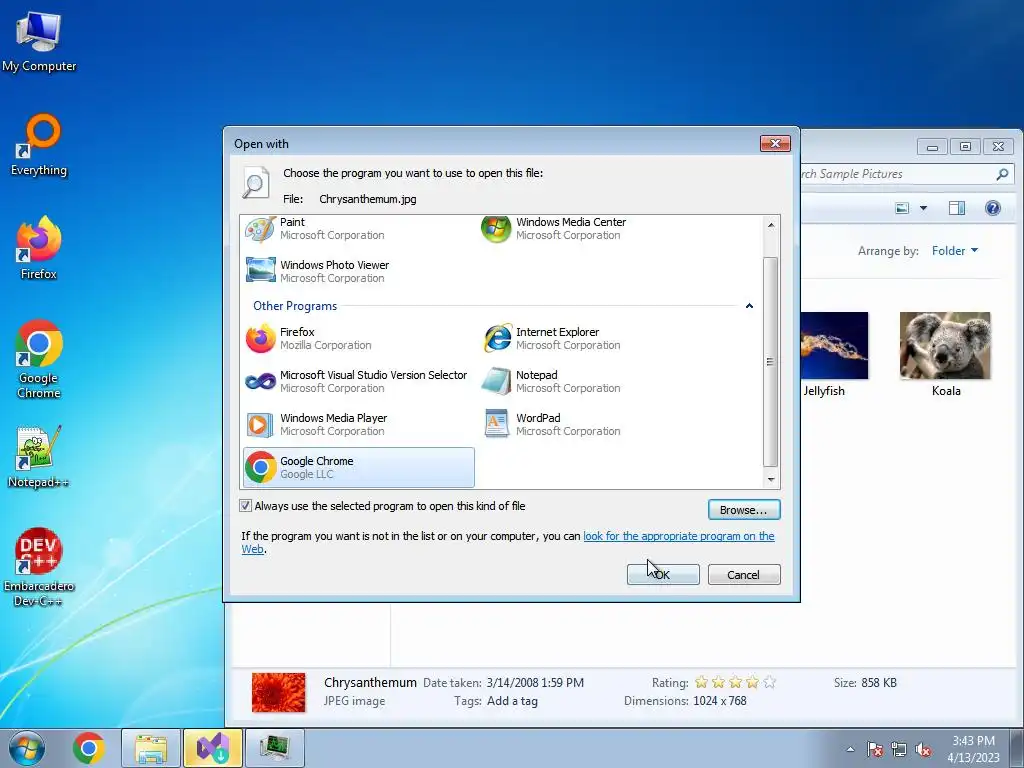Open Notepad++ desktop shortcut
Viewport: 1024px width, 768px height.
pos(39,457)
